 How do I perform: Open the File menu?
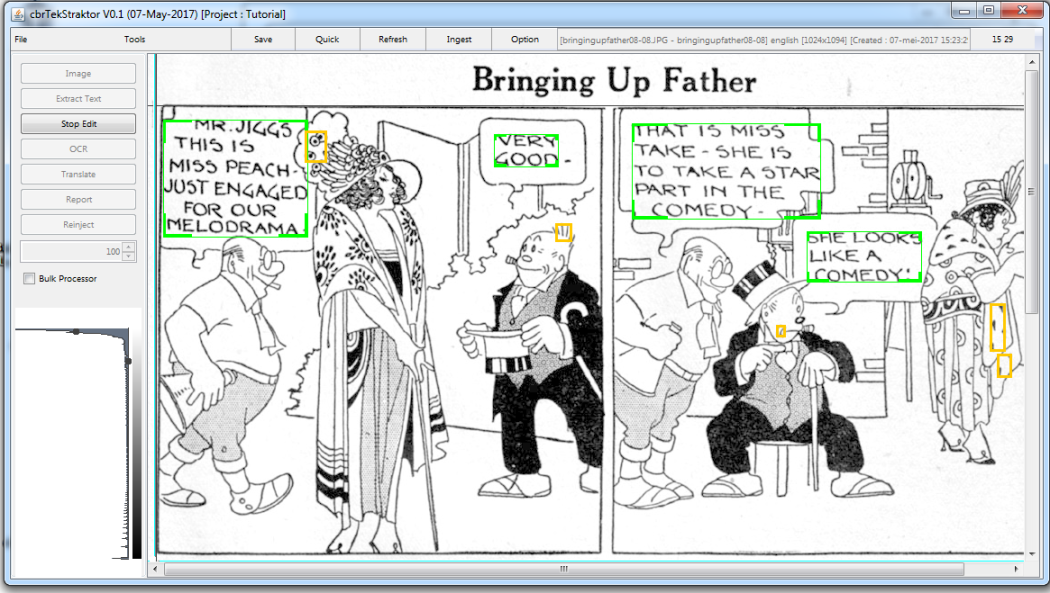point(21,39)
